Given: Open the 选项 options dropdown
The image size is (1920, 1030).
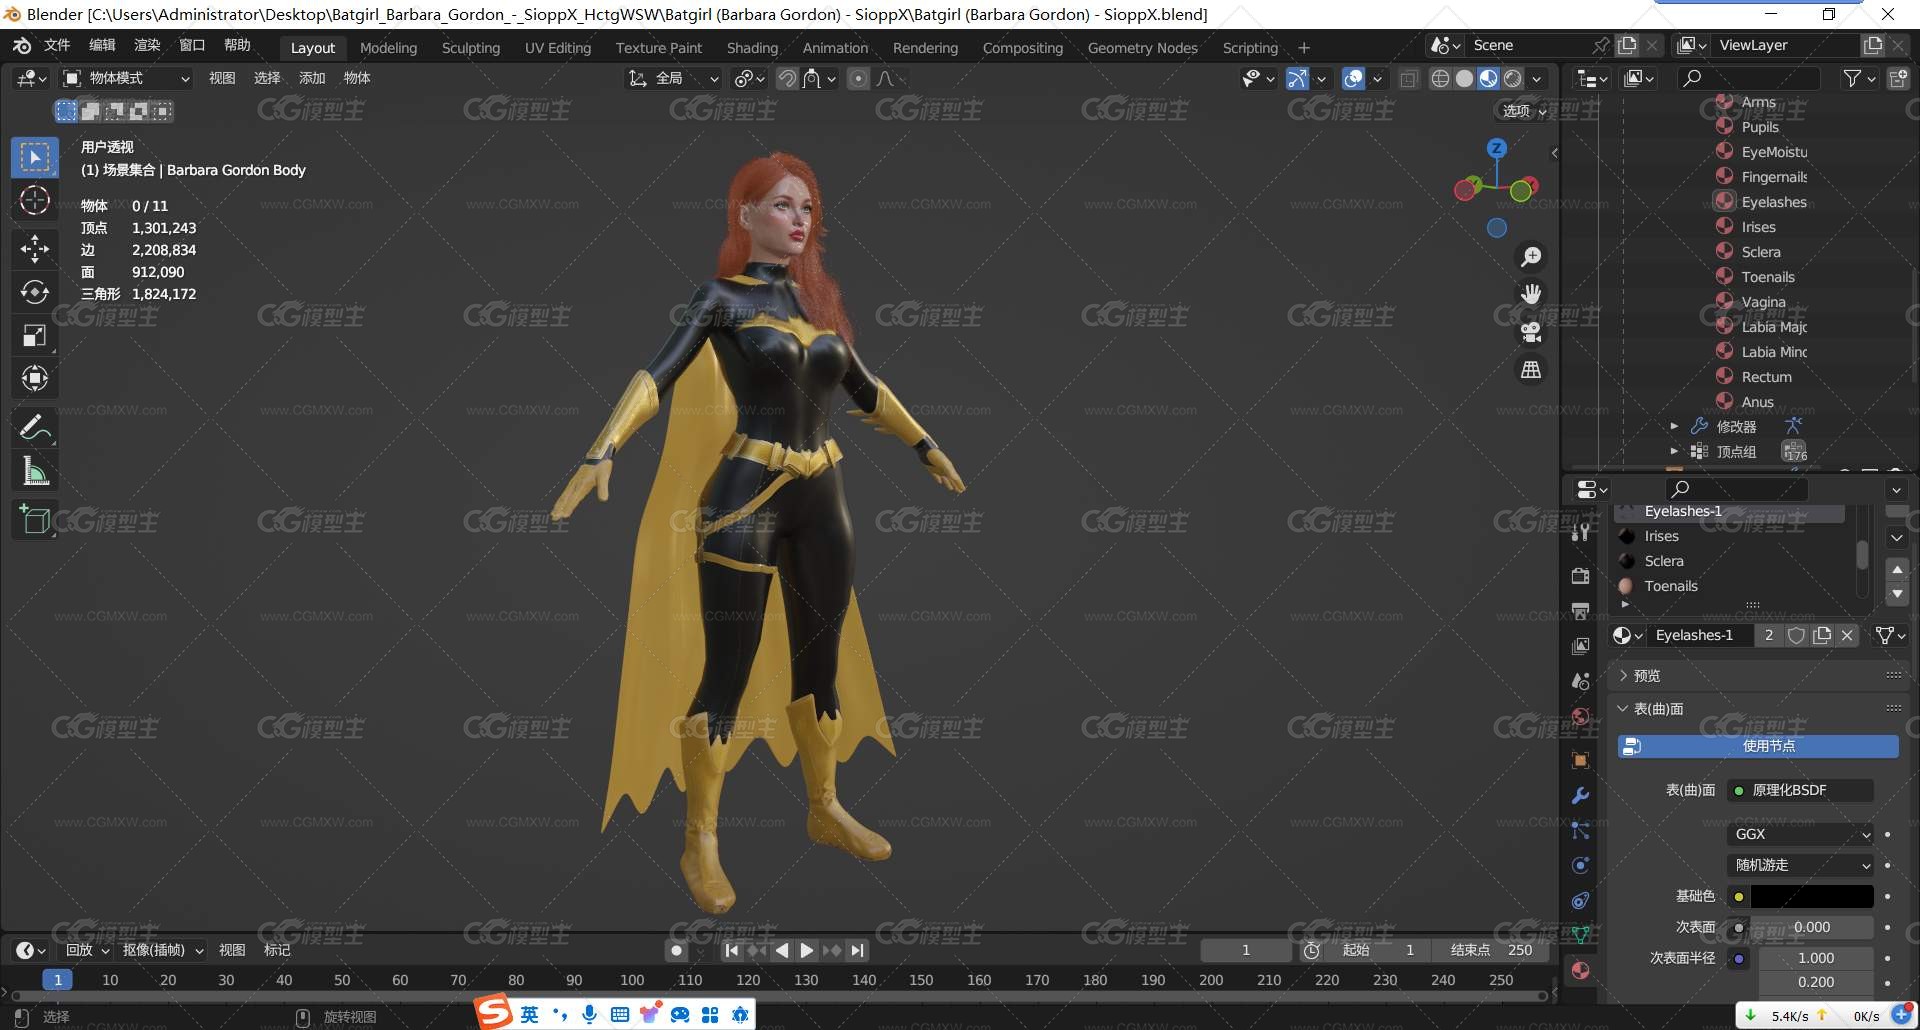Looking at the screenshot, I should (1523, 111).
